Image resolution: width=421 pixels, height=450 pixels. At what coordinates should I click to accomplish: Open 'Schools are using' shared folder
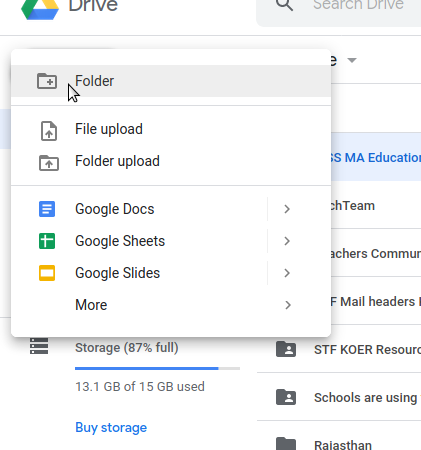(339, 397)
